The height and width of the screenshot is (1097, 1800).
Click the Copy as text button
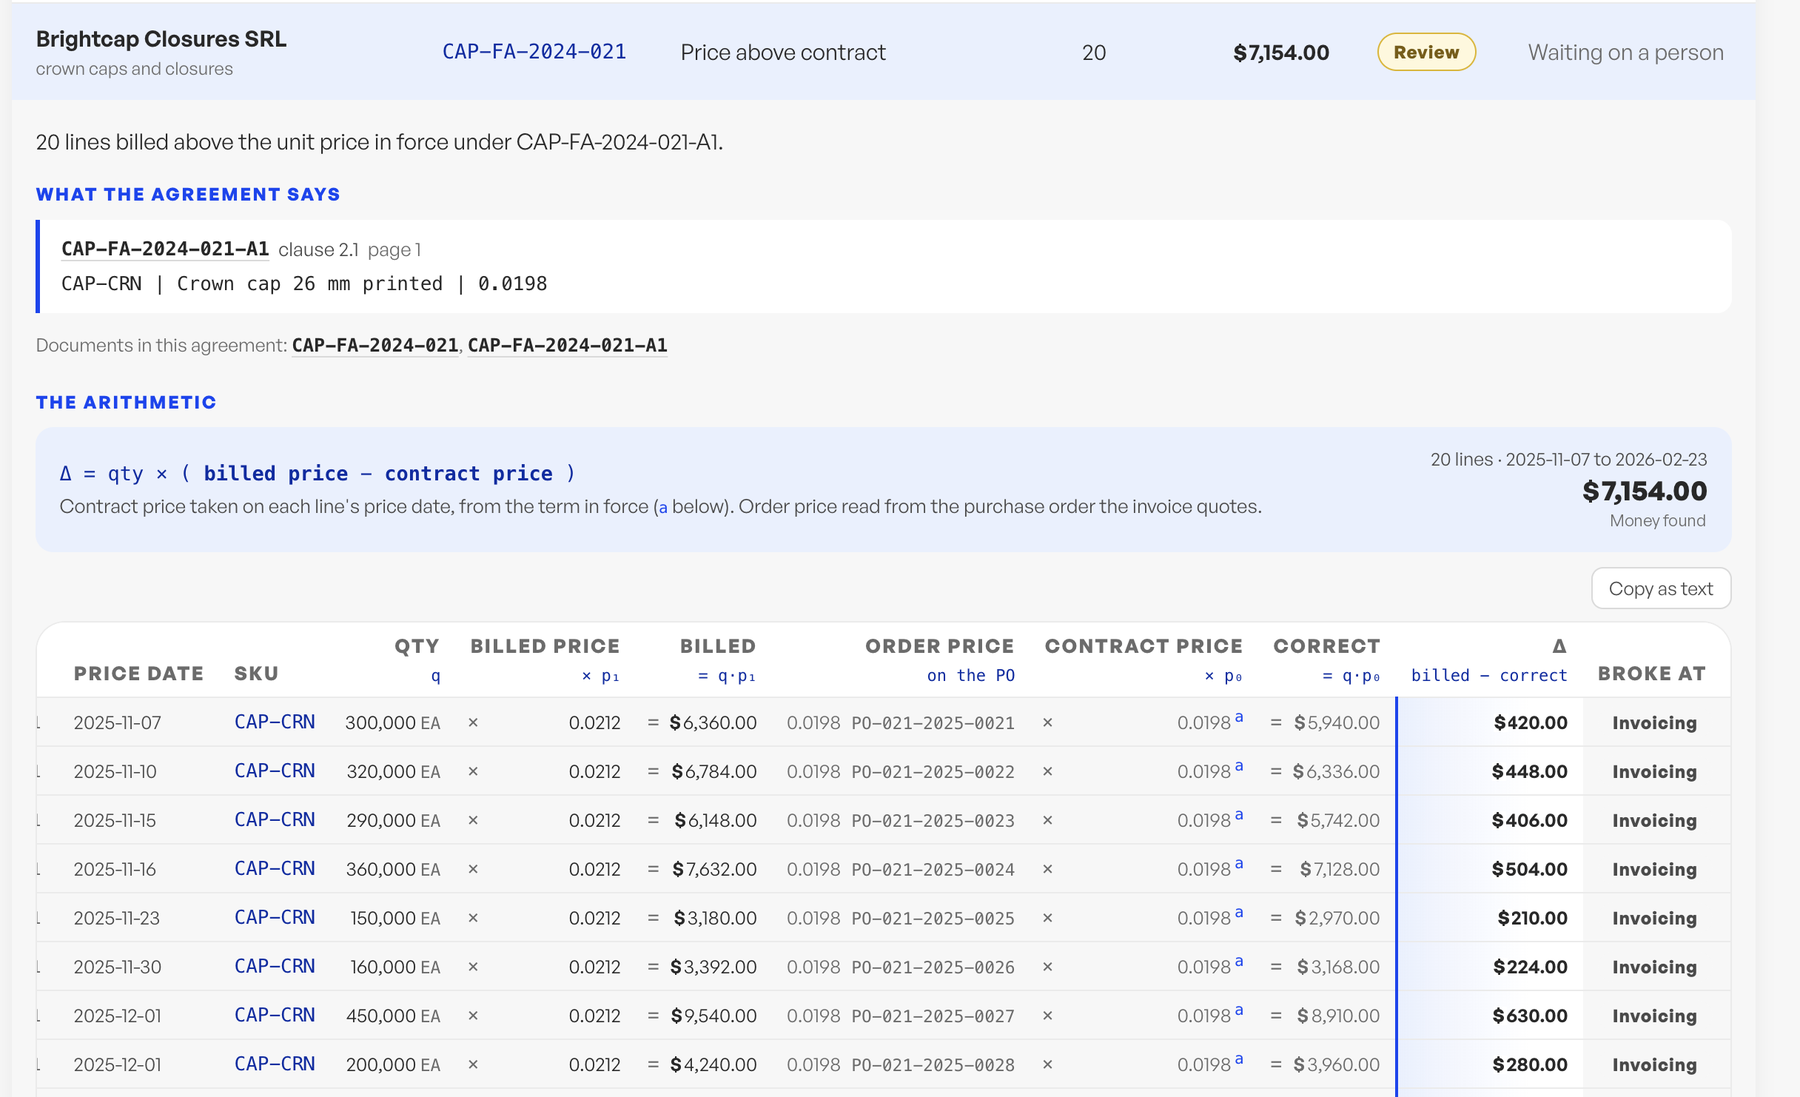point(1661,589)
